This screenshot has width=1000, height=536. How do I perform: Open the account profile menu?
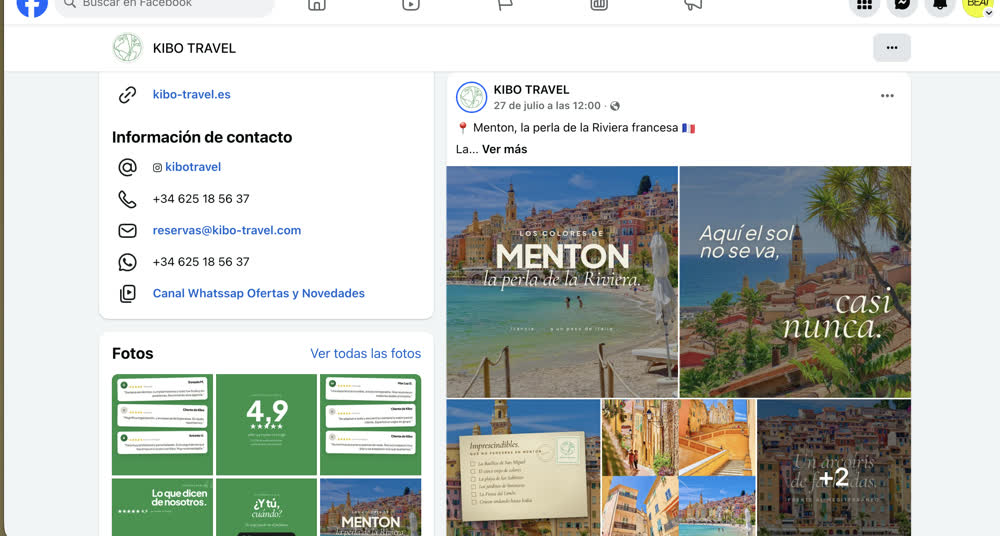tap(978, 5)
